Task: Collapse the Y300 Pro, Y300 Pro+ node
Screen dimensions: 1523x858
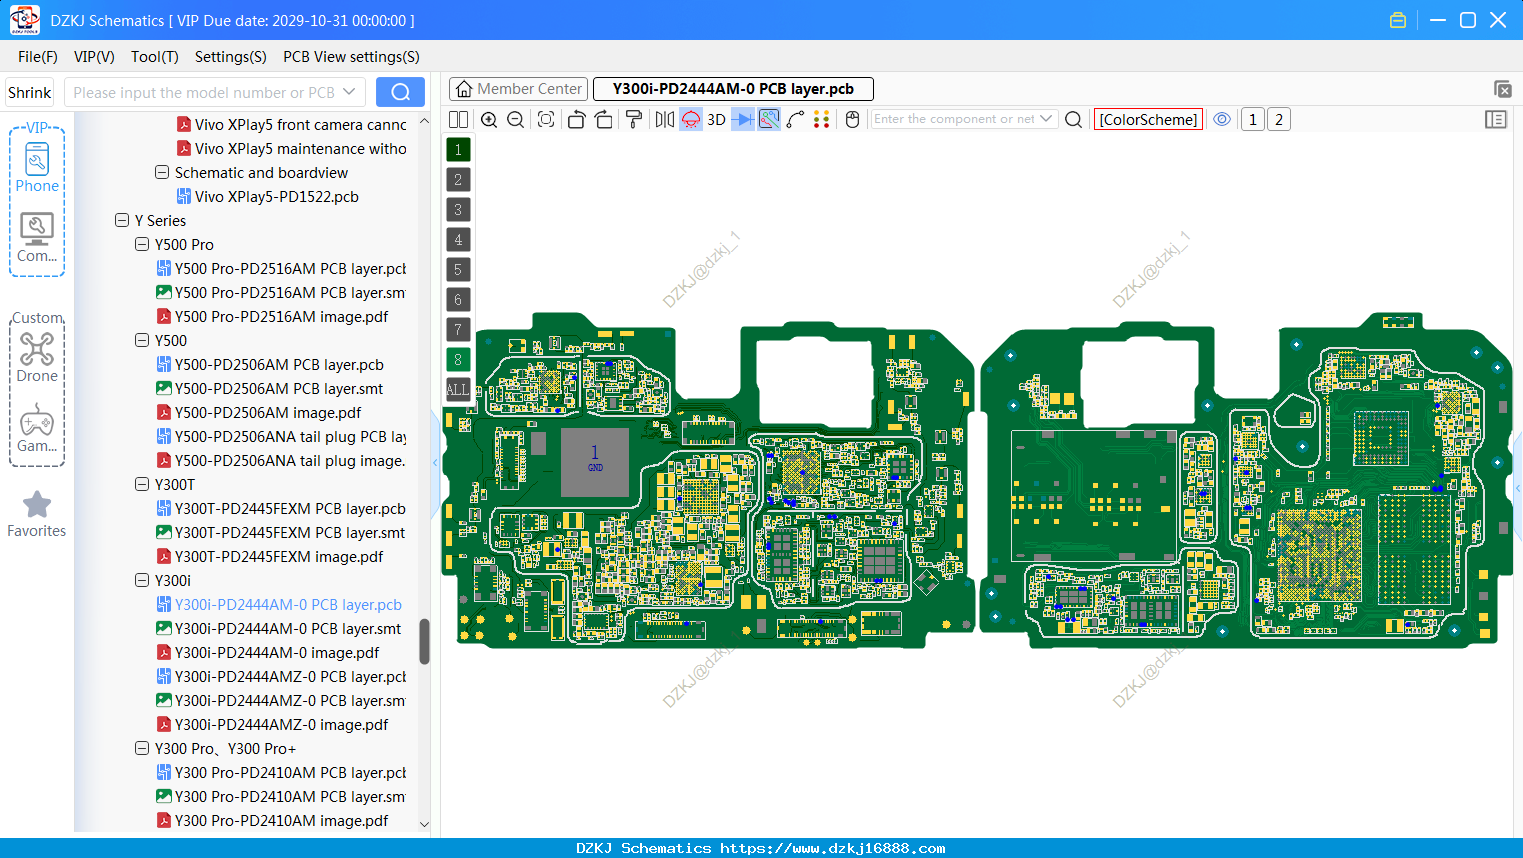Action: click(x=142, y=748)
